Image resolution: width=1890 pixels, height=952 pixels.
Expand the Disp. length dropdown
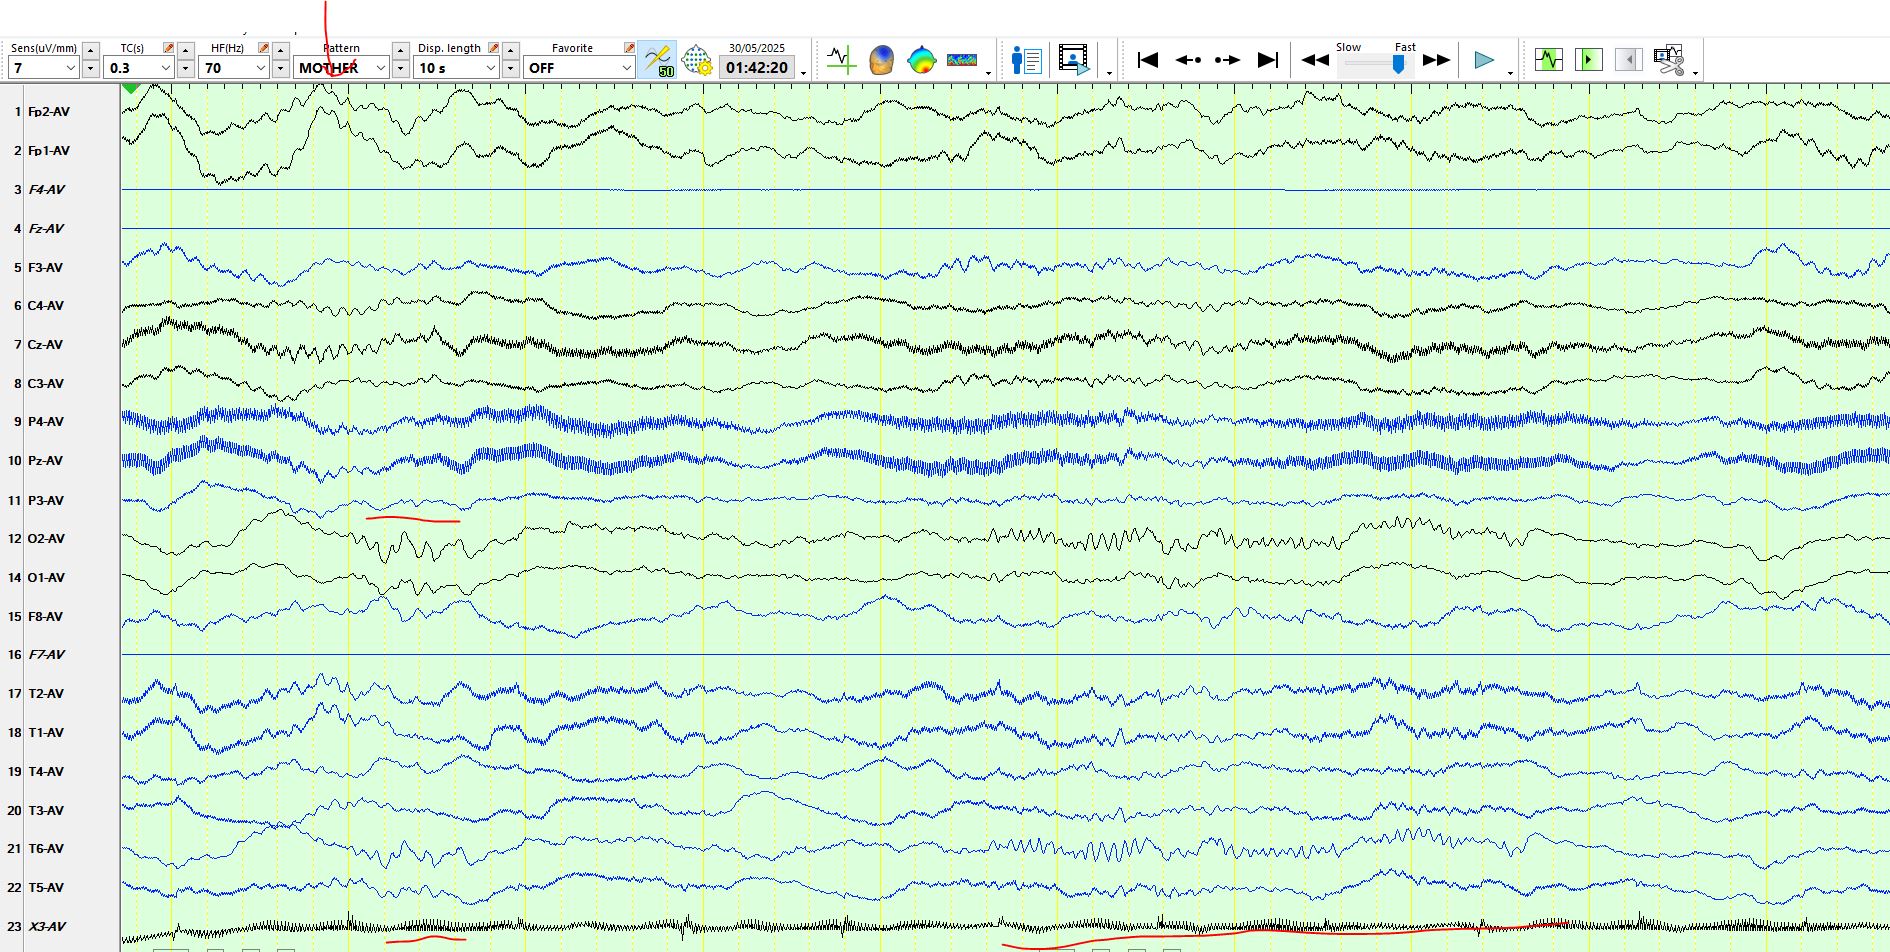tap(490, 68)
